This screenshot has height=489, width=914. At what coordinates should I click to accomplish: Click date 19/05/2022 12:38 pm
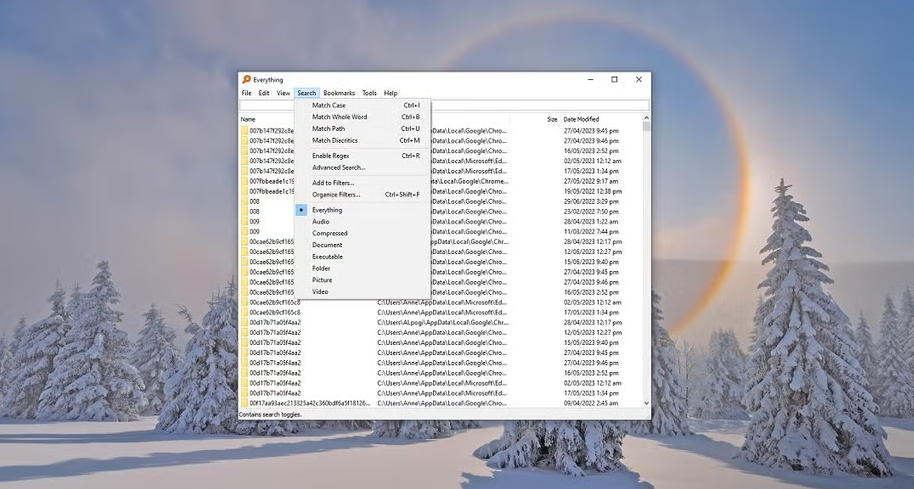(593, 191)
